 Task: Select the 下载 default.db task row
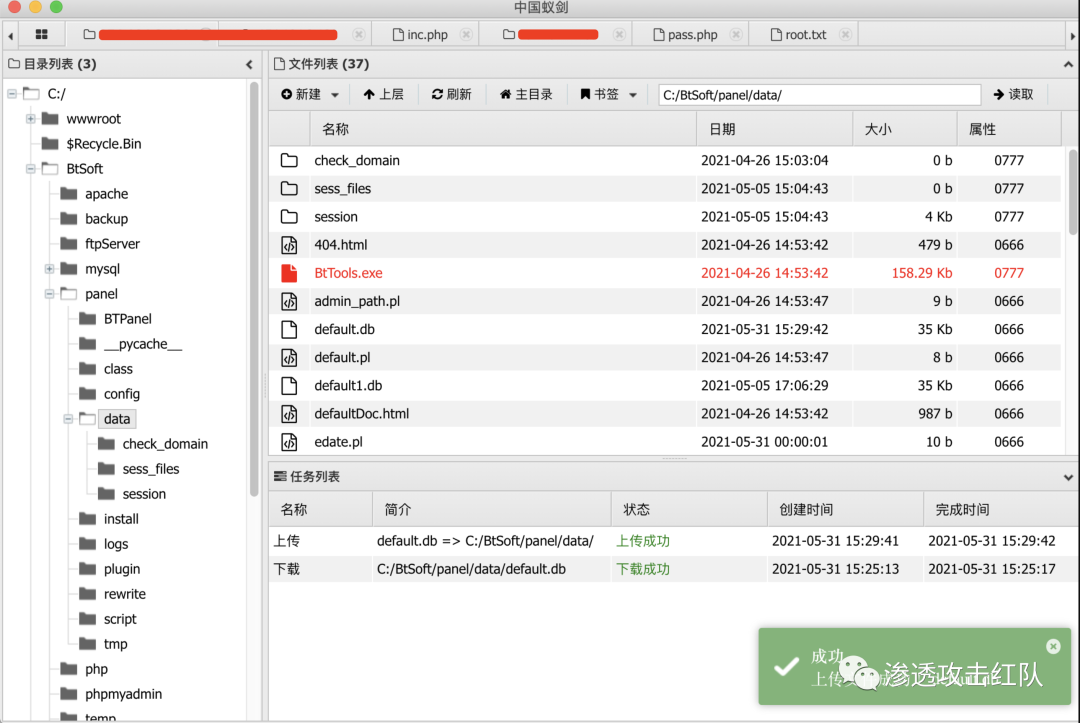point(674,569)
